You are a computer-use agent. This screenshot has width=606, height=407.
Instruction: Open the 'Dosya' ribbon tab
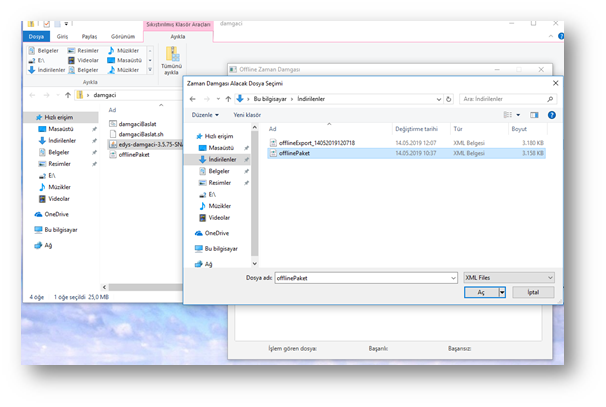(37, 33)
